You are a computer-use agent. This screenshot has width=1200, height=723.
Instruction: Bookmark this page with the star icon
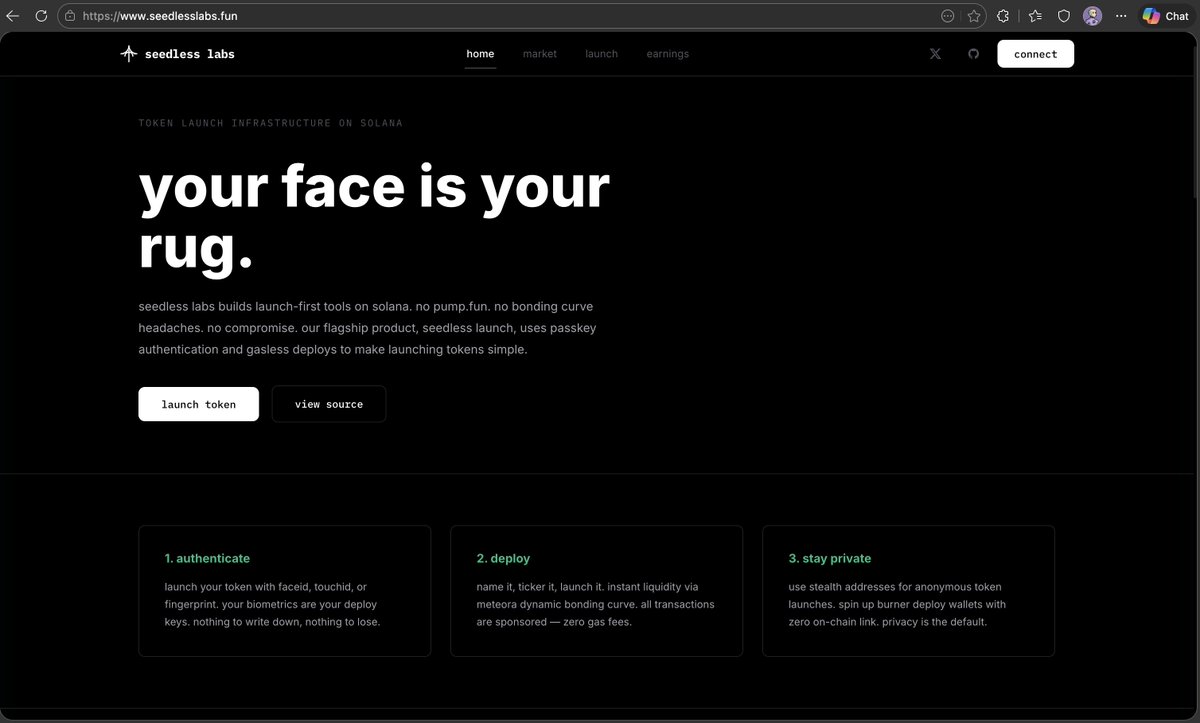tap(974, 16)
